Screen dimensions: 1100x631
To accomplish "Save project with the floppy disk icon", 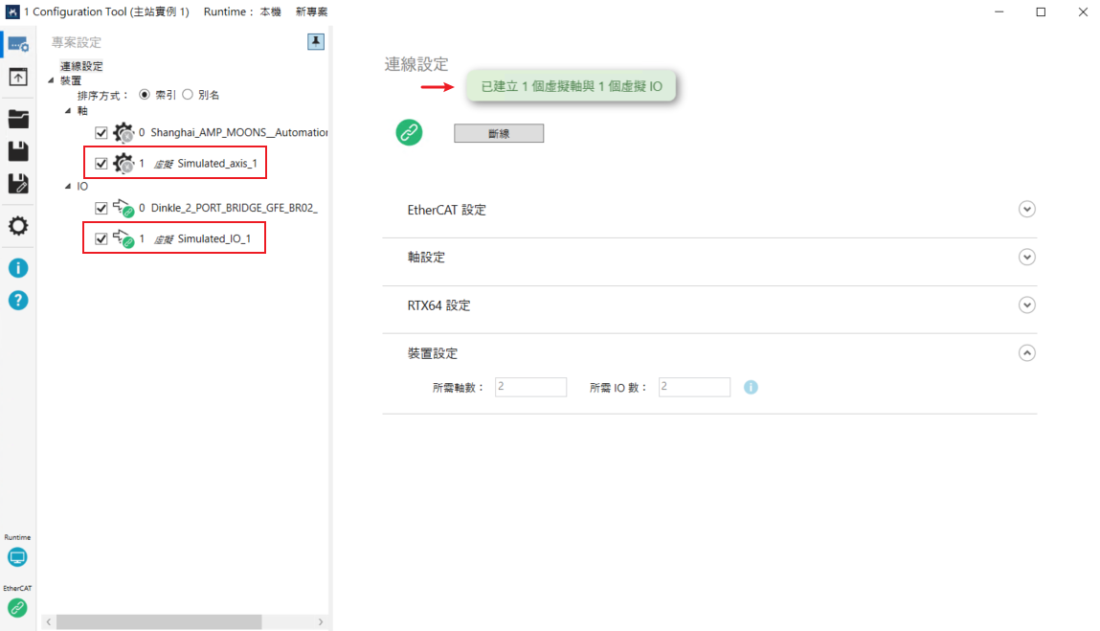I will [x=18, y=152].
